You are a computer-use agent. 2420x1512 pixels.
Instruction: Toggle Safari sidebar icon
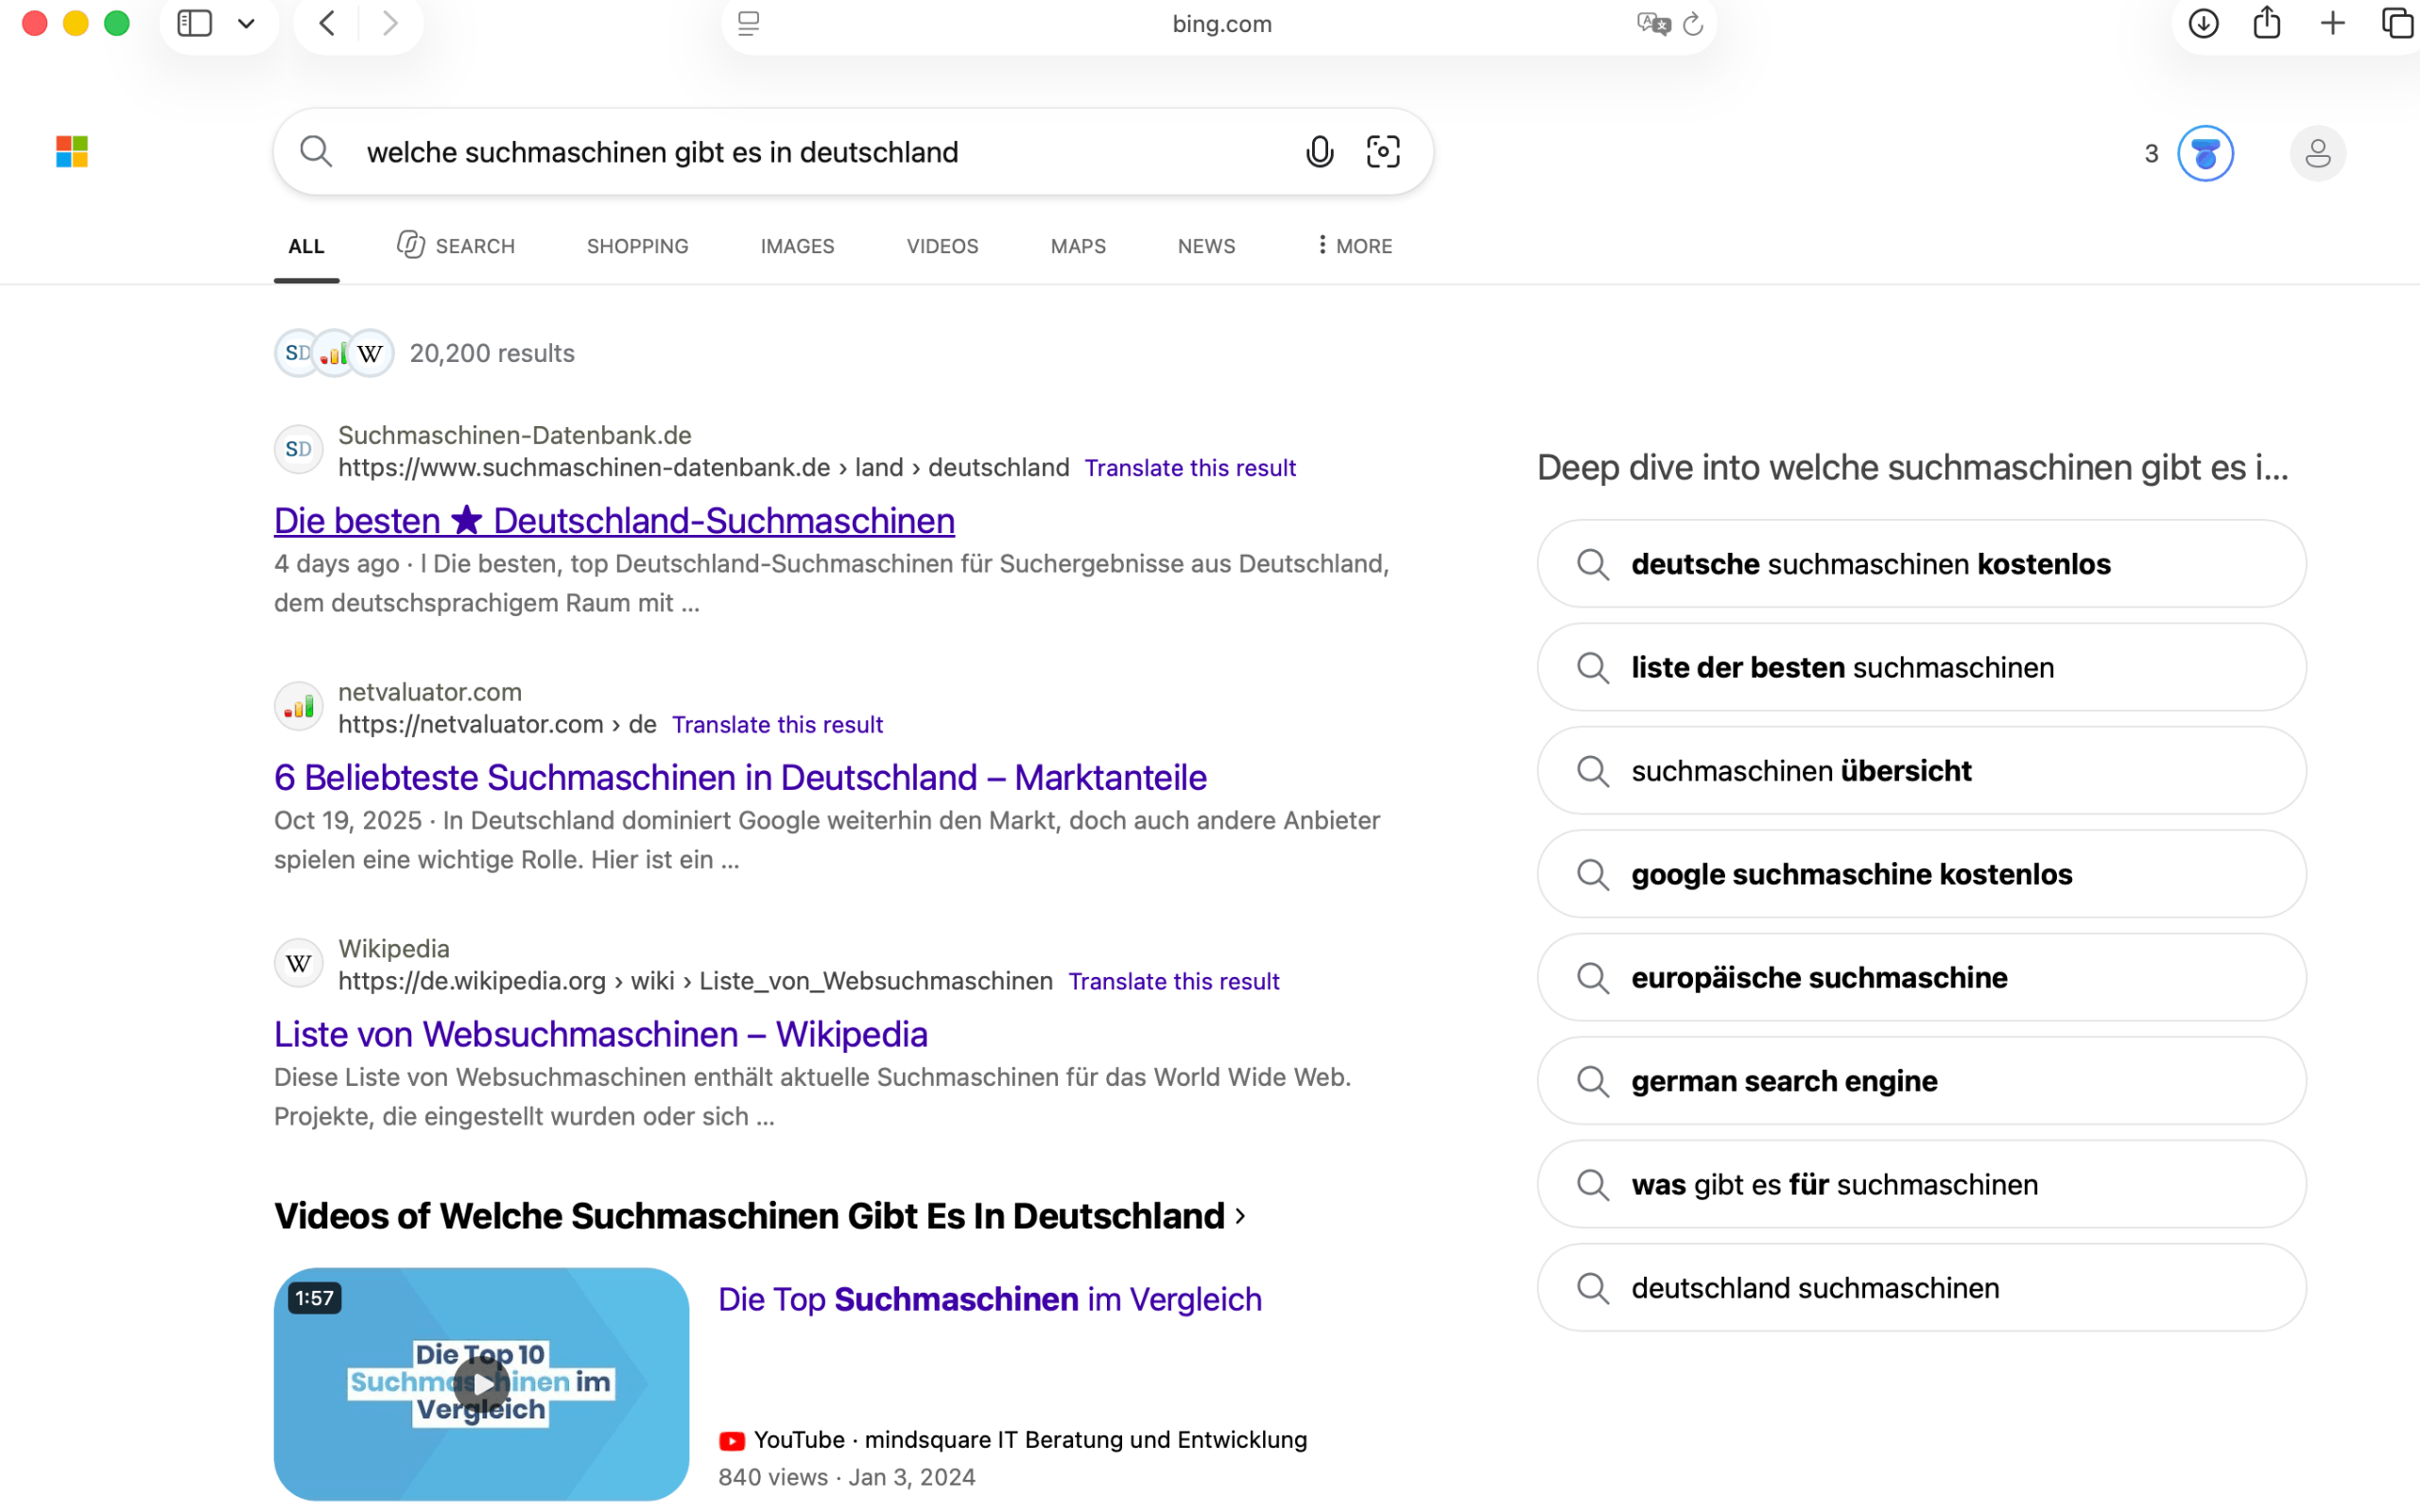tap(194, 23)
